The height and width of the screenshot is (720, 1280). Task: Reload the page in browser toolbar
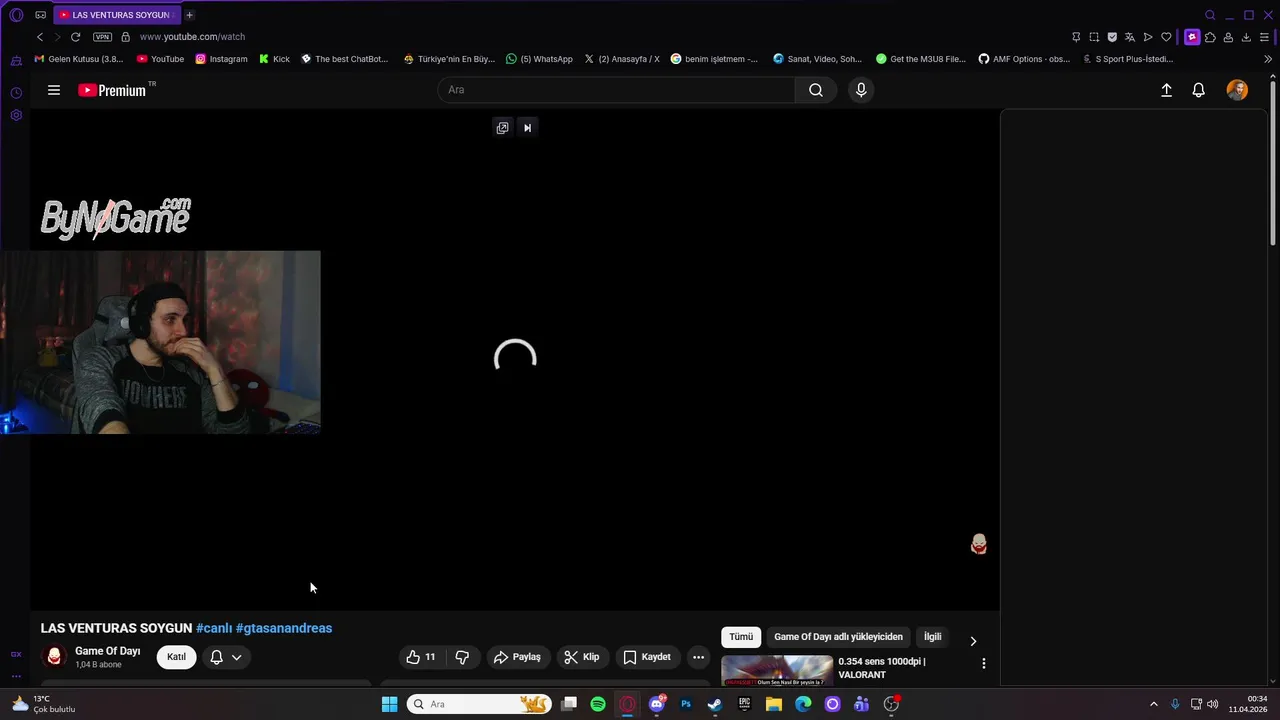click(75, 37)
